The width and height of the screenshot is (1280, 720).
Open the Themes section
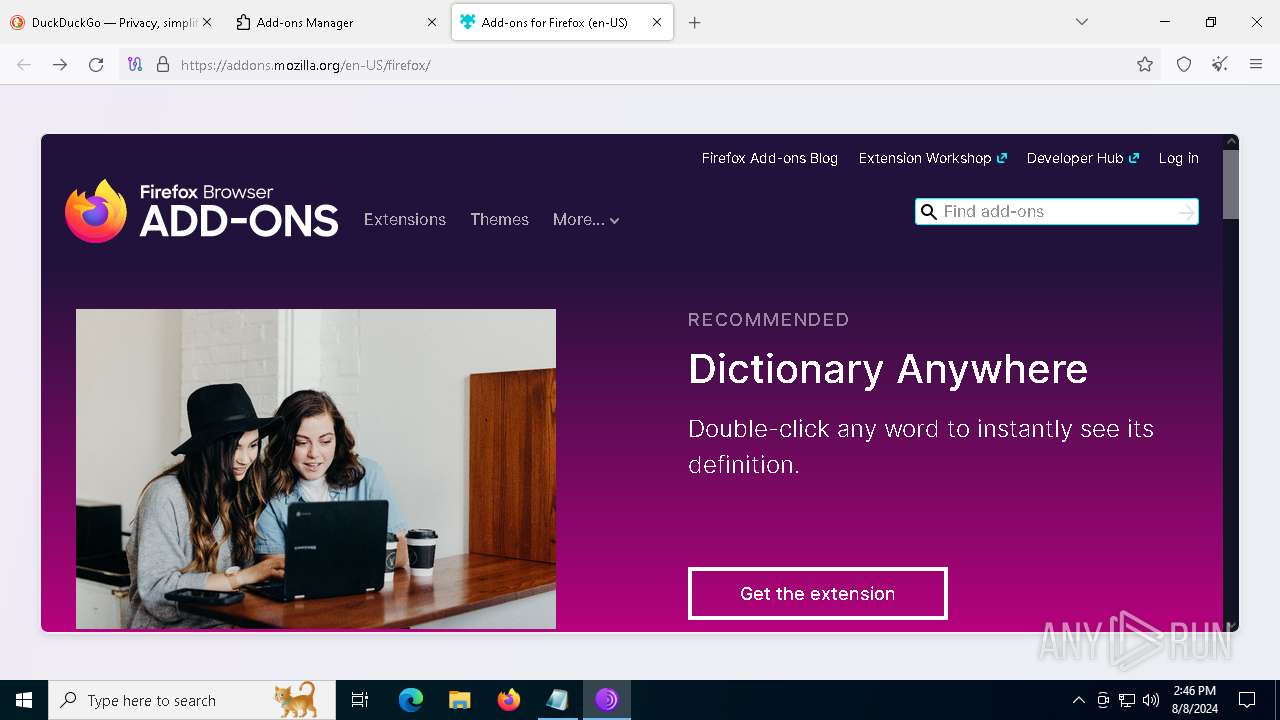point(500,219)
